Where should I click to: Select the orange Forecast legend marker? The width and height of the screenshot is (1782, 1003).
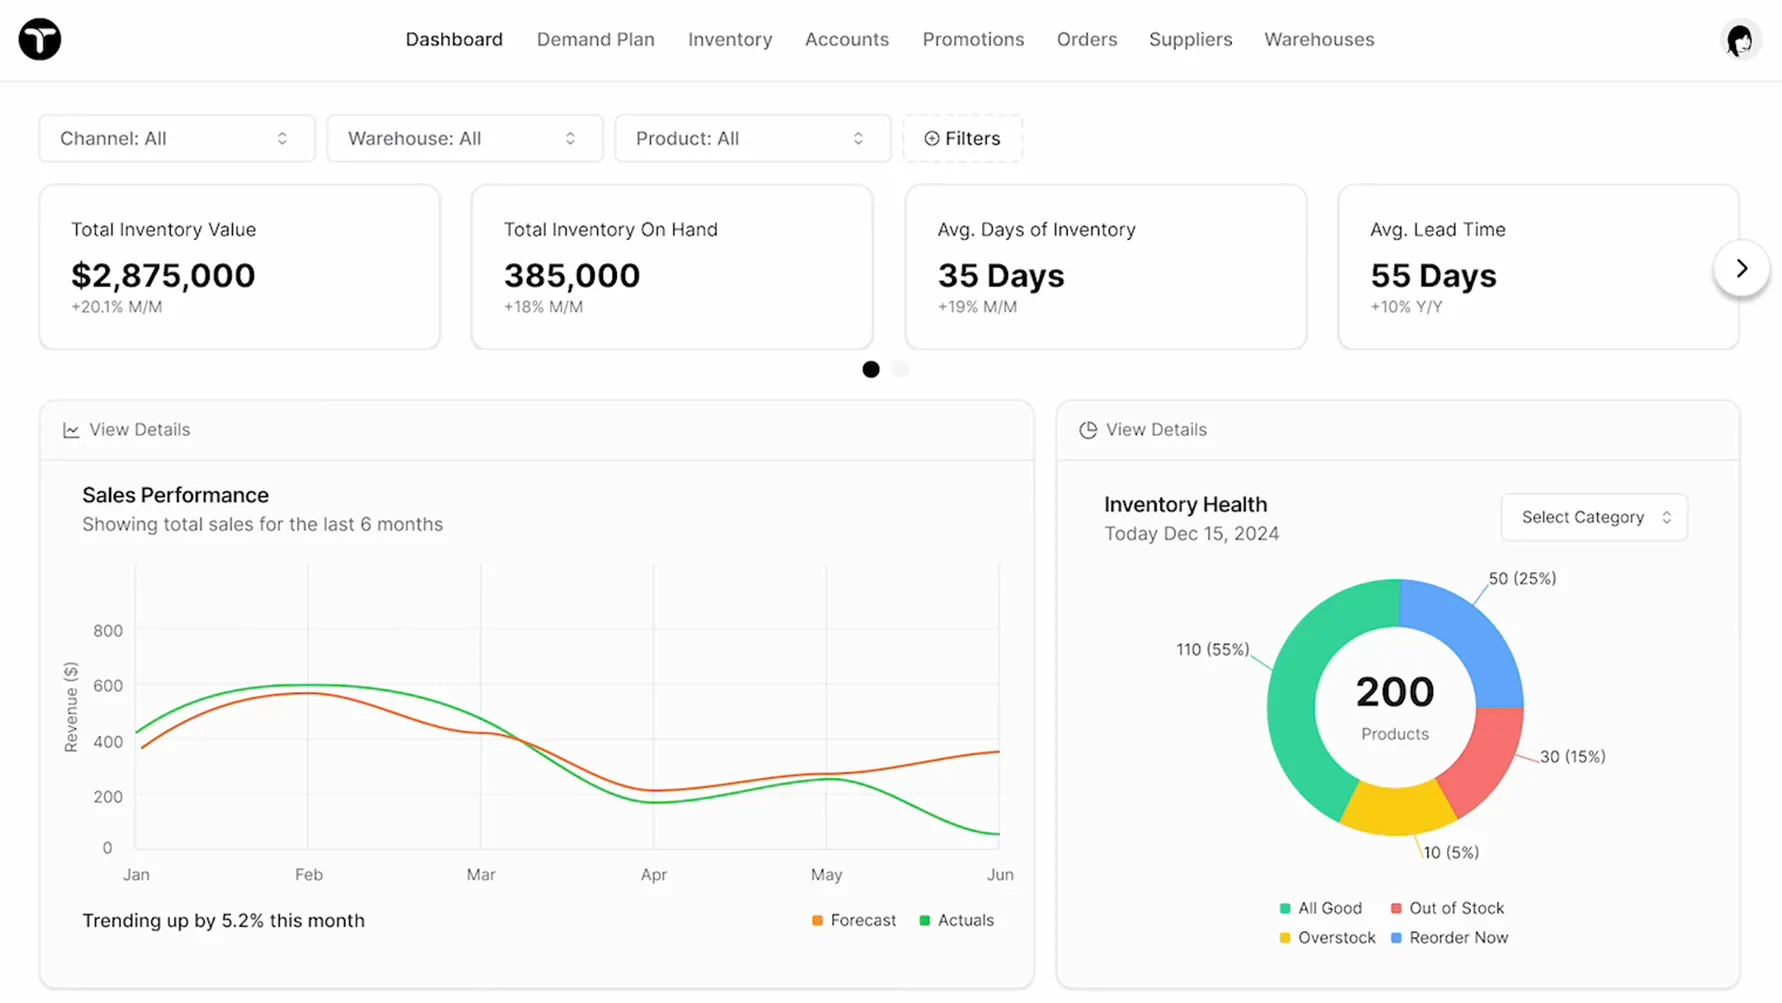pyautogui.click(x=816, y=919)
